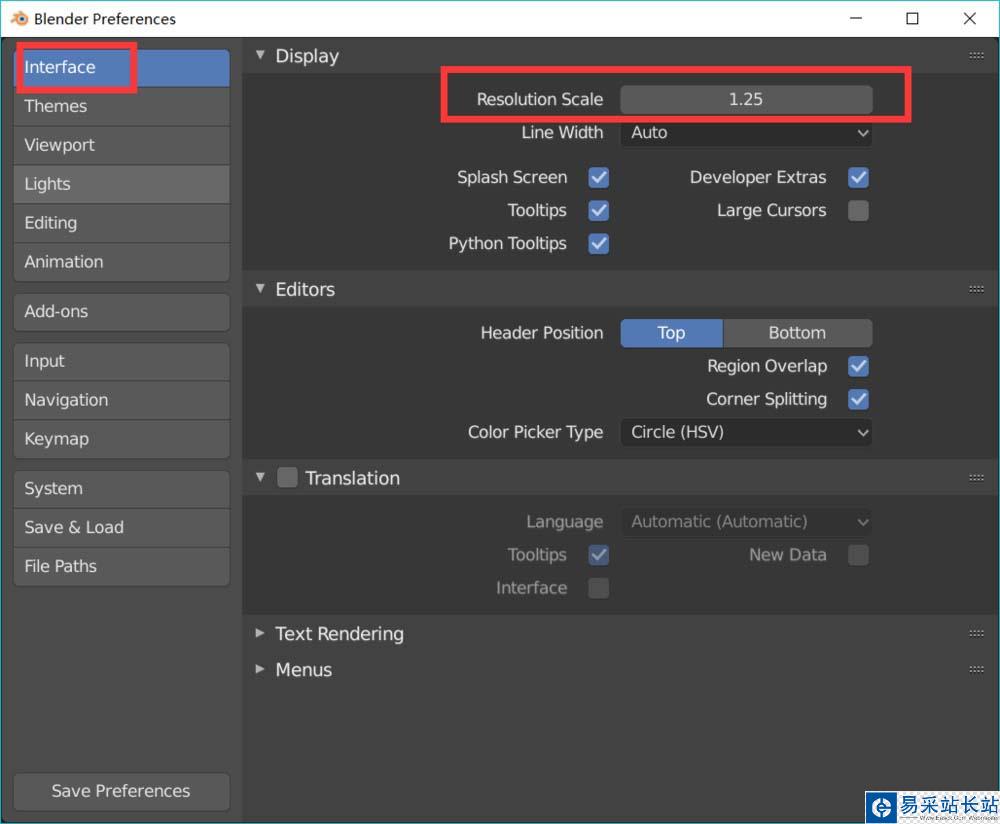Tick the New Data translation checkbox
This screenshot has width=1000, height=824.
858,555
